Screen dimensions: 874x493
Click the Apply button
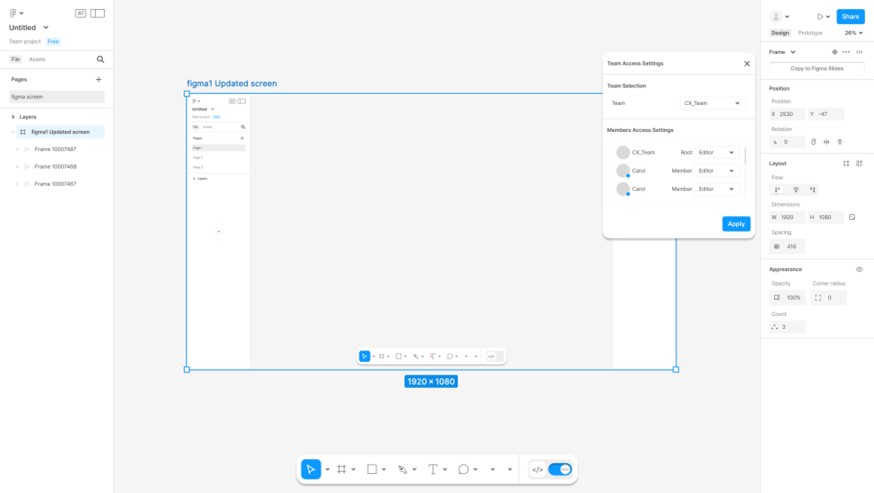pyautogui.click(x=736, y=224)
